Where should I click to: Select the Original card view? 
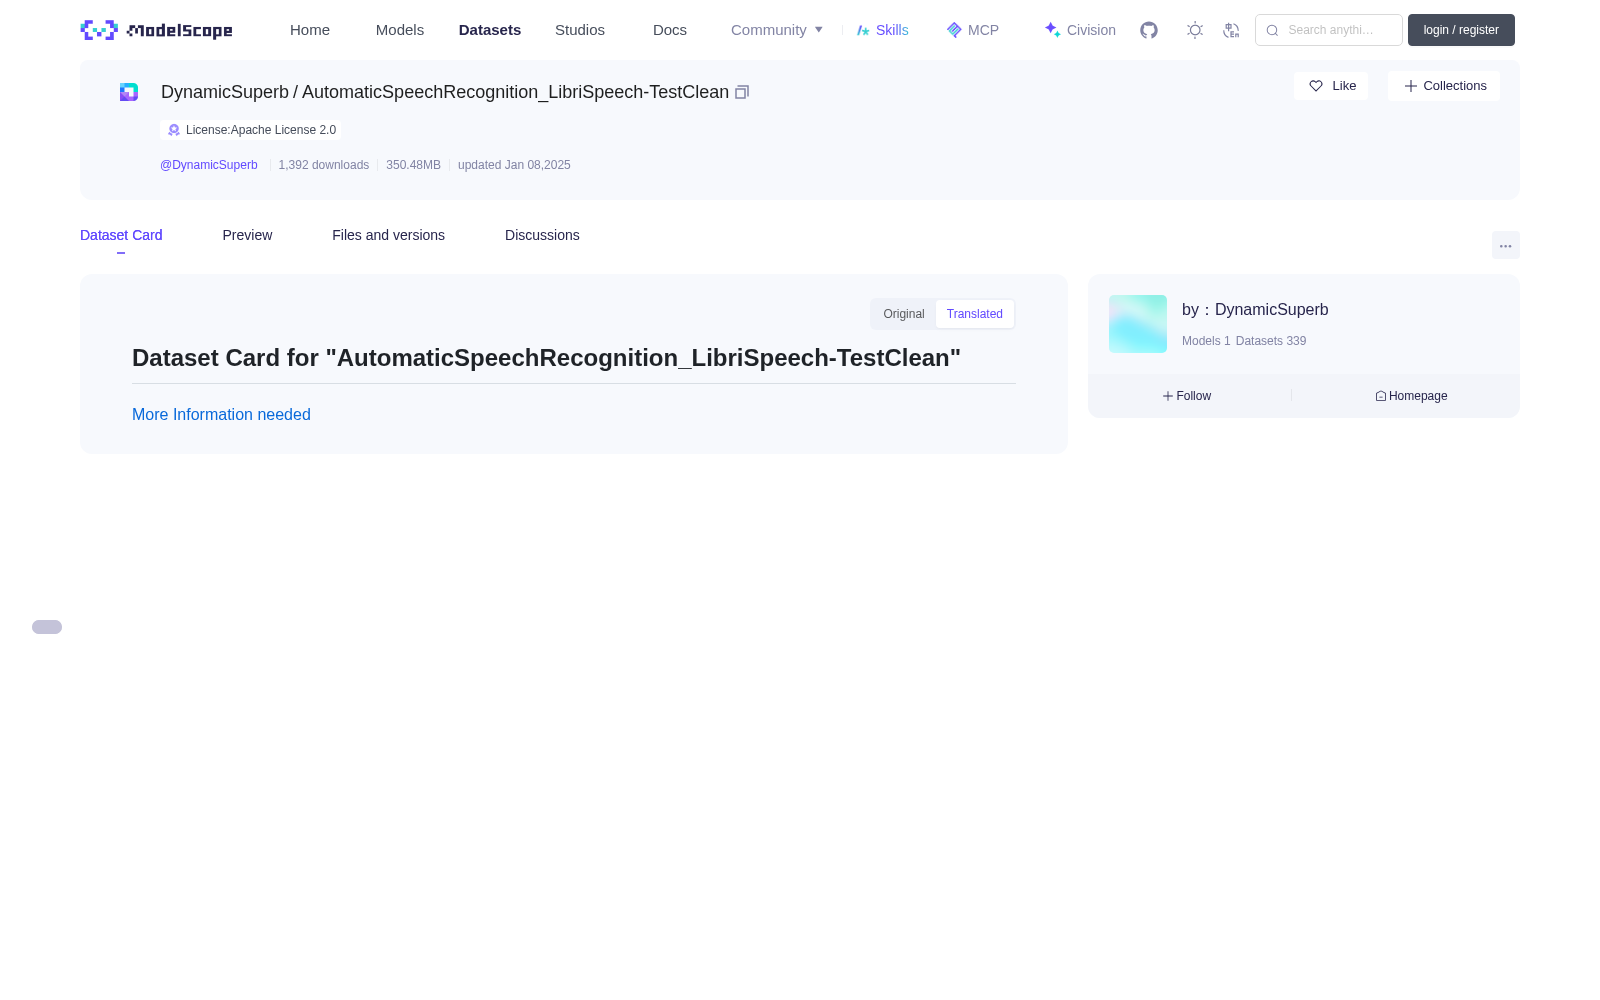(904, 314)
